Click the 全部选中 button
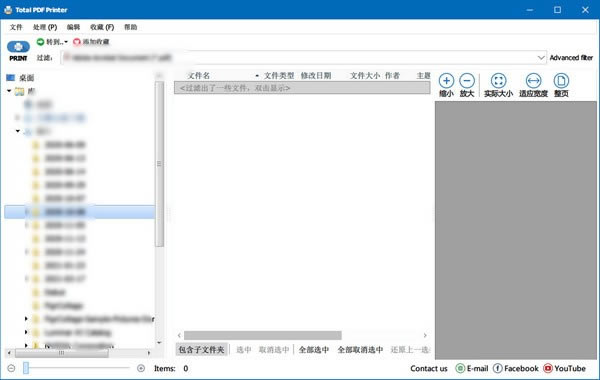Viewport: 600px width, 380px height. click(x=313, y=349)
